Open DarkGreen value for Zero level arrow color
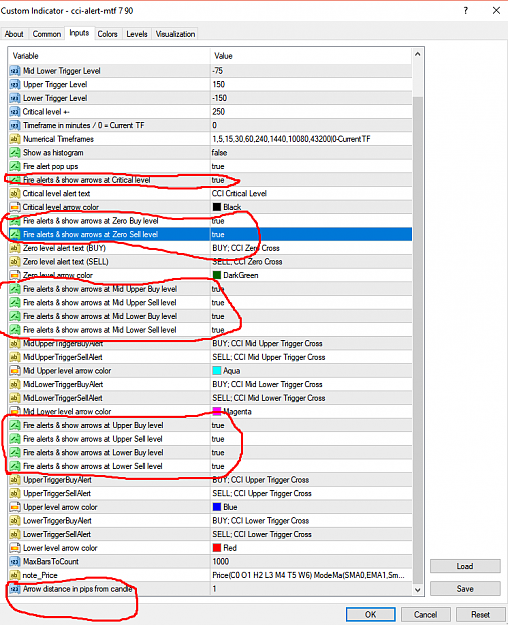 (x=311, y=275)
